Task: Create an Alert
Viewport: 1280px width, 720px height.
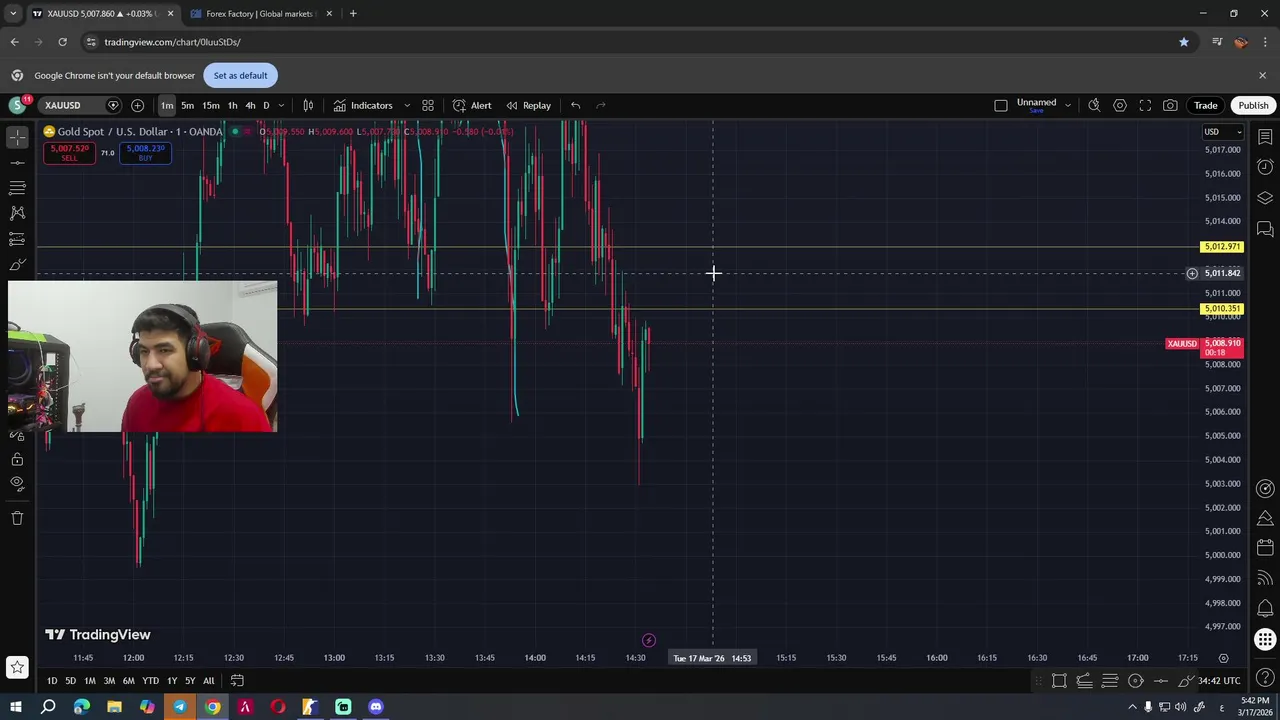Action: [x=472, y=105]
